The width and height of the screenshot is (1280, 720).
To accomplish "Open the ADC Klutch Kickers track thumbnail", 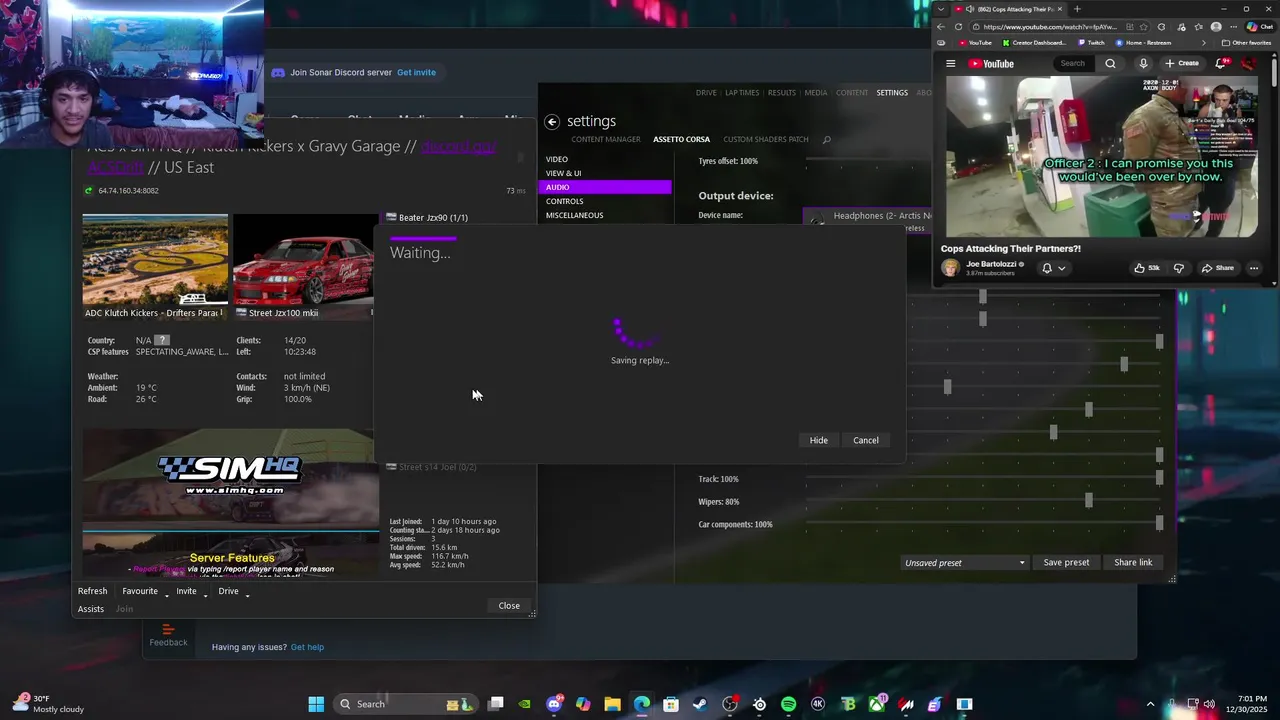I will click(155, 266).
